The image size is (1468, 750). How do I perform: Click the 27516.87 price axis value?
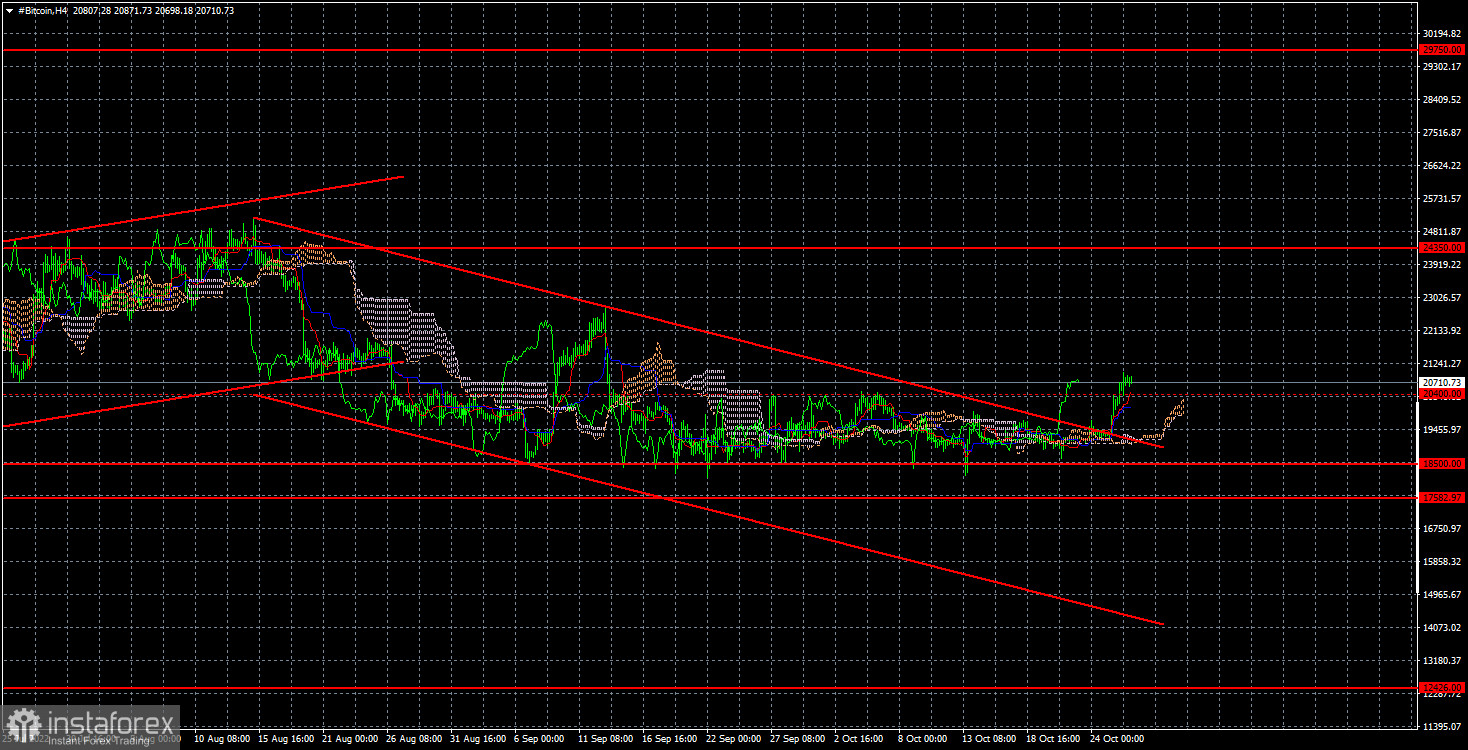[x=1442, y=132]
